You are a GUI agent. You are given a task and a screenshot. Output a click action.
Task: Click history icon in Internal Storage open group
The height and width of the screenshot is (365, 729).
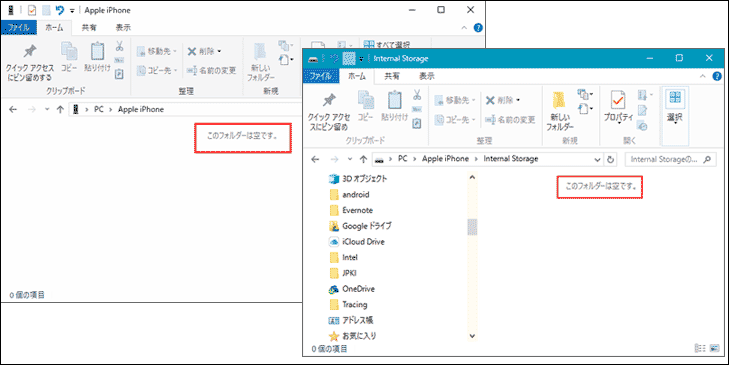coord(643,125)
